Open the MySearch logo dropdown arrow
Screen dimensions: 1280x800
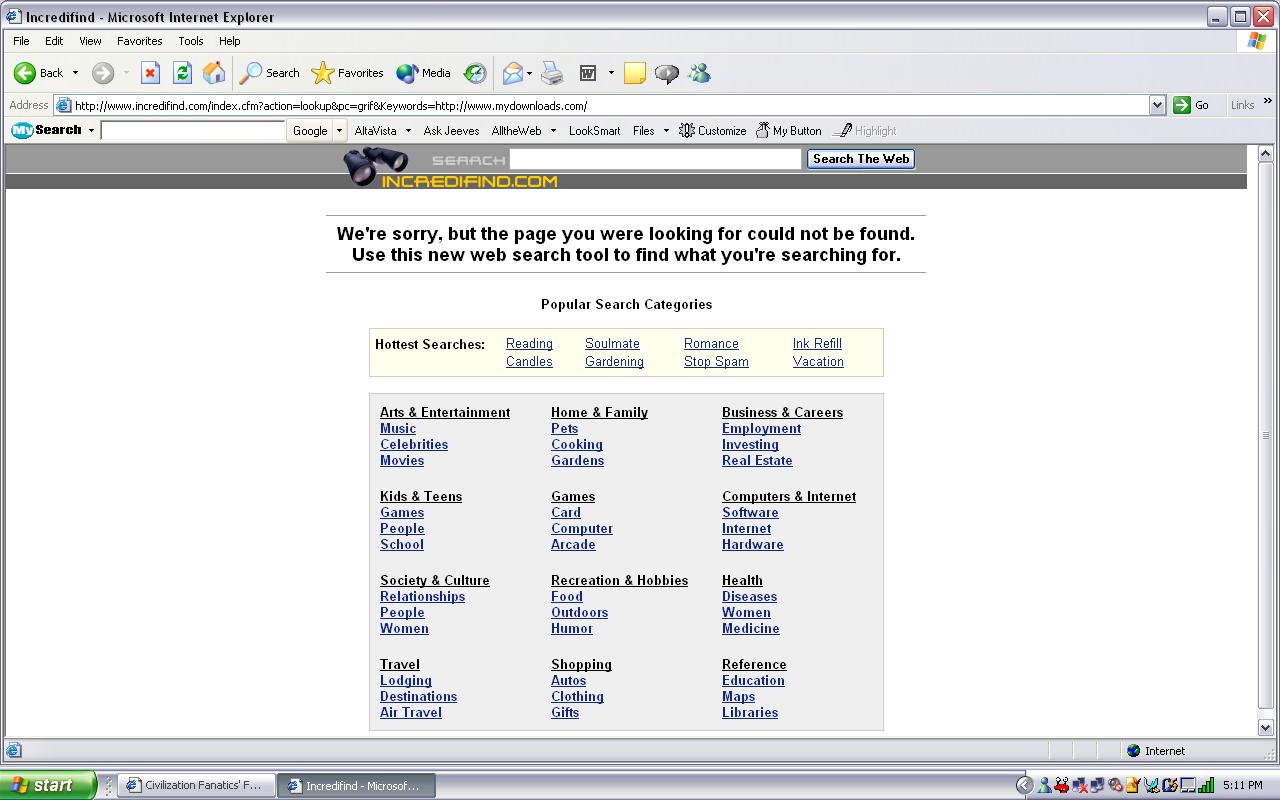(x=91, y=131)
